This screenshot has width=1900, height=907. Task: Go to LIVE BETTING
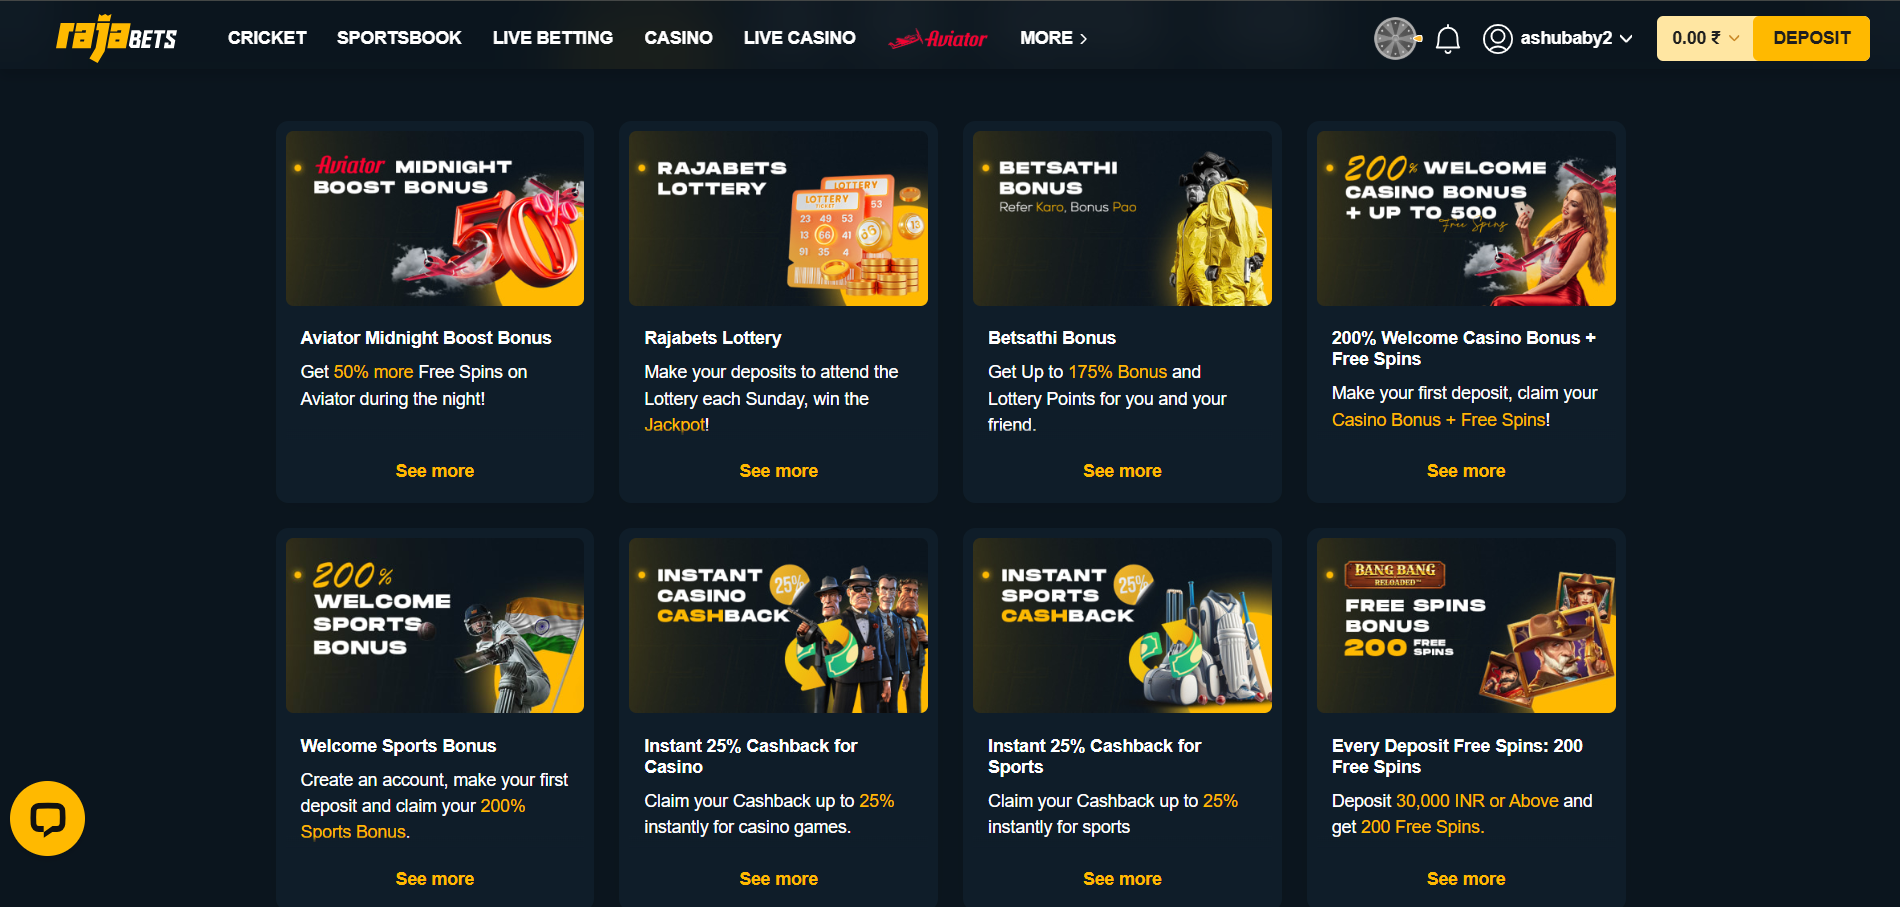click(552, 38)
